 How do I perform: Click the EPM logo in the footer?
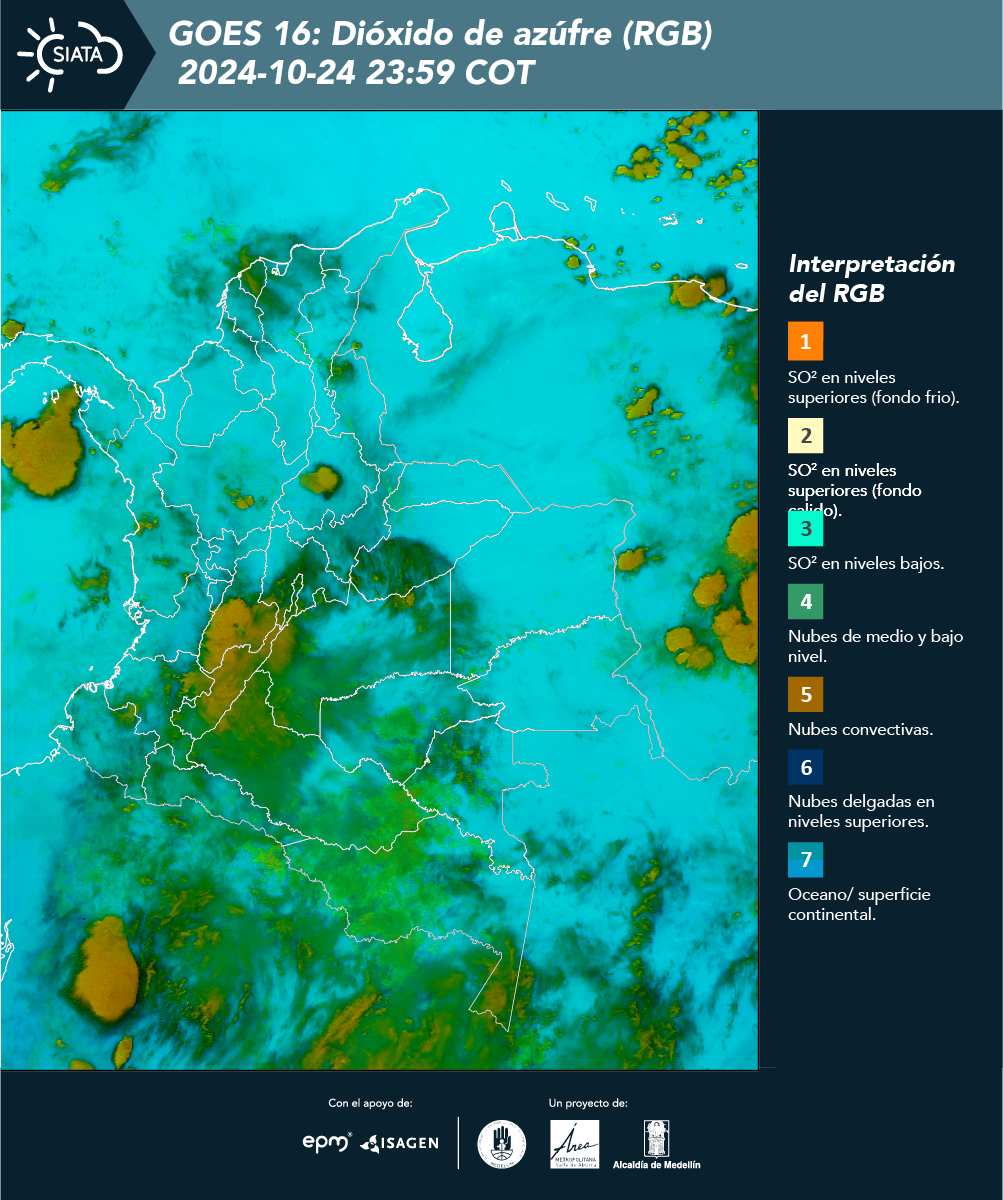click(x=327, y=1142)
